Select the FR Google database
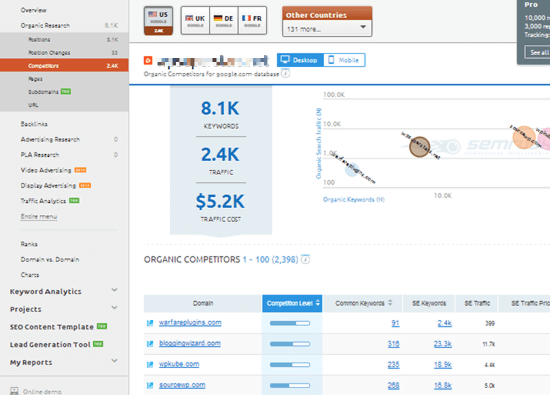 252,21
